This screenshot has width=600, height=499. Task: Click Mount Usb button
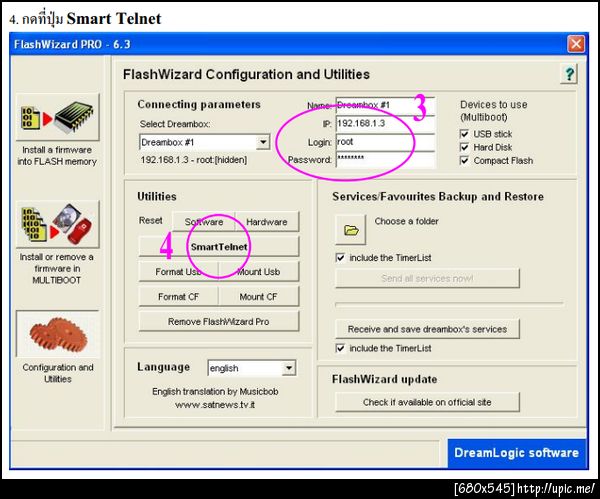[259, 272]
